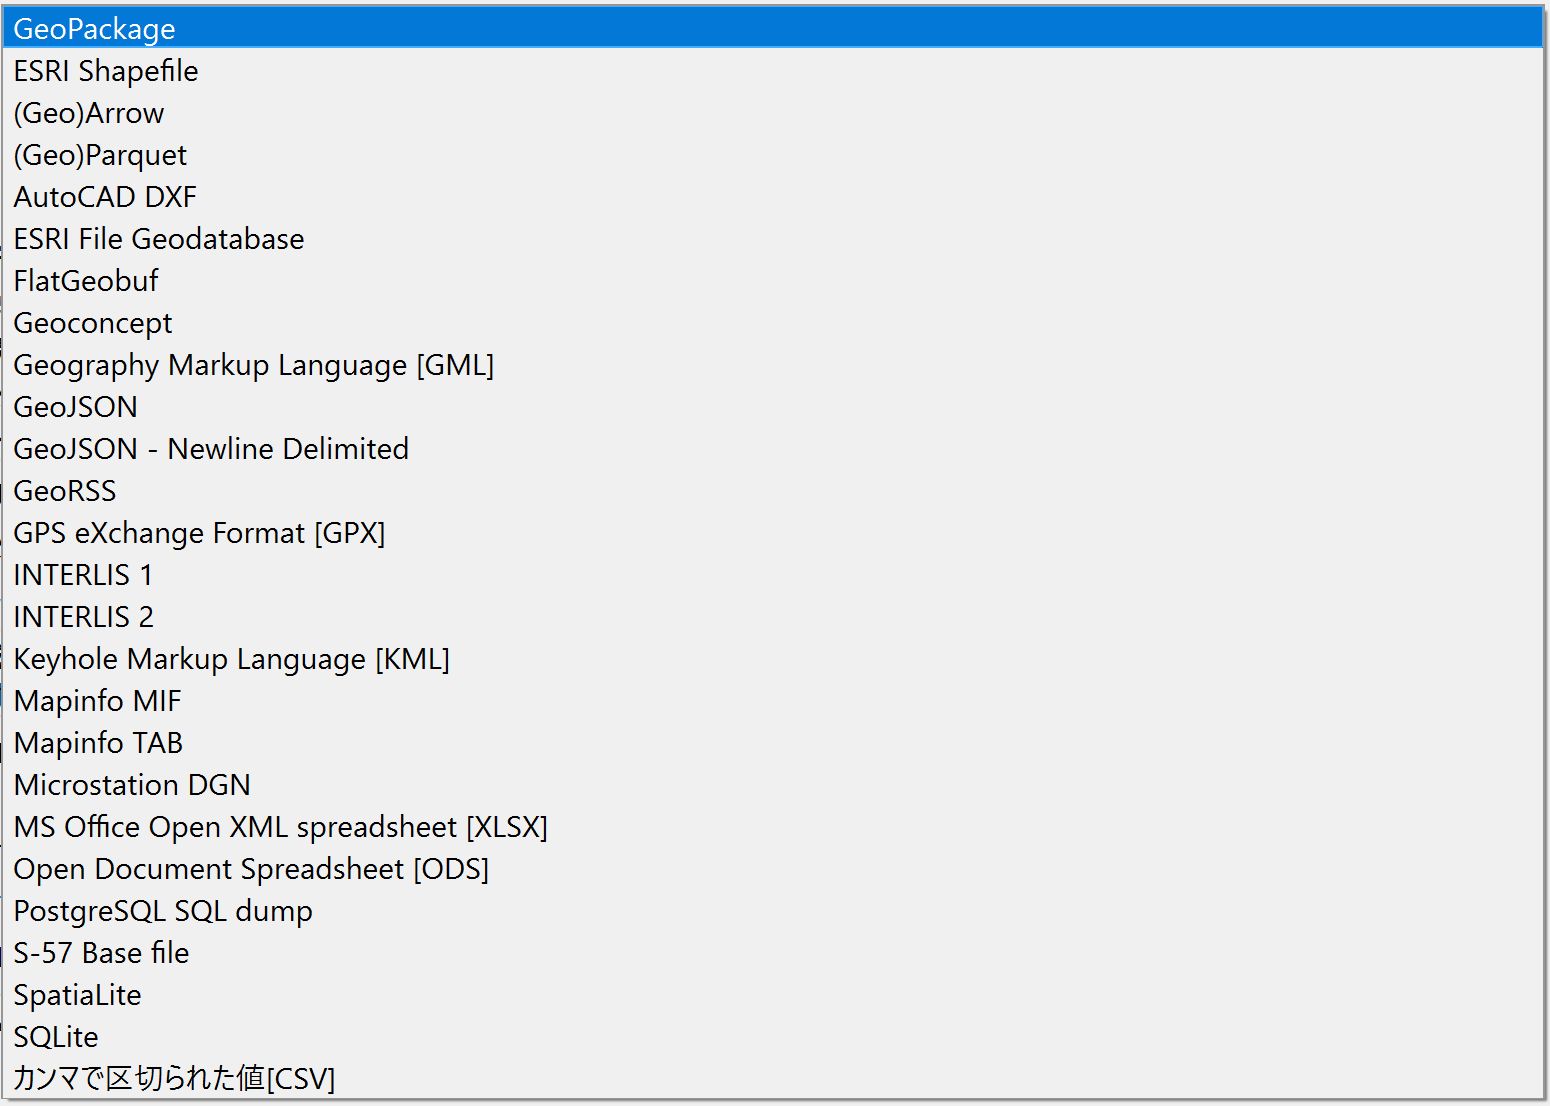Choose SpatiaLite from the list

773,994
